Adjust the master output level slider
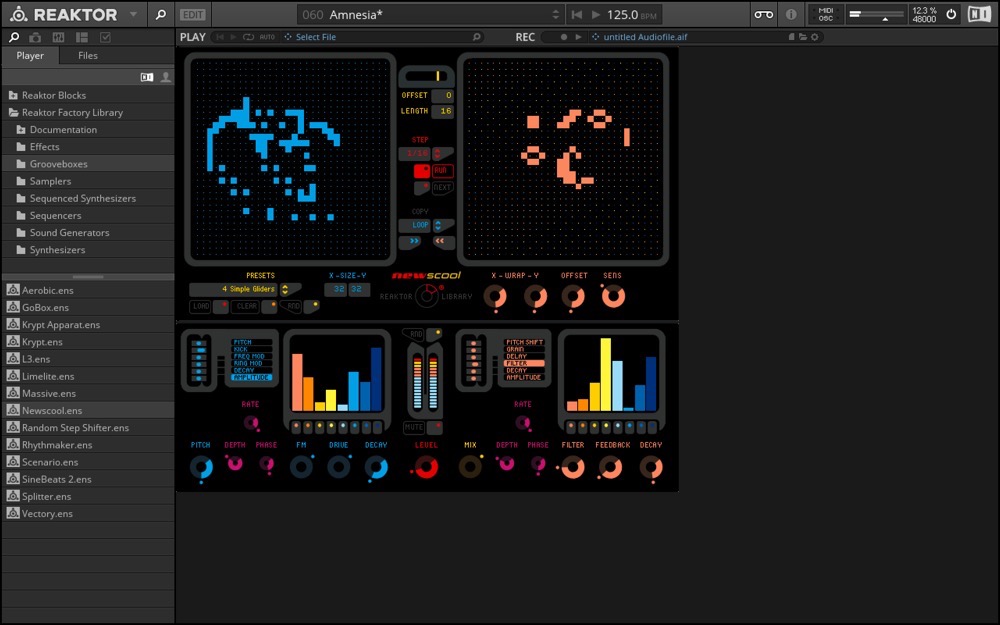Image resolution: width=1000 pixels, height=625 pixels. pyautogui.click(x=877, y=14)
